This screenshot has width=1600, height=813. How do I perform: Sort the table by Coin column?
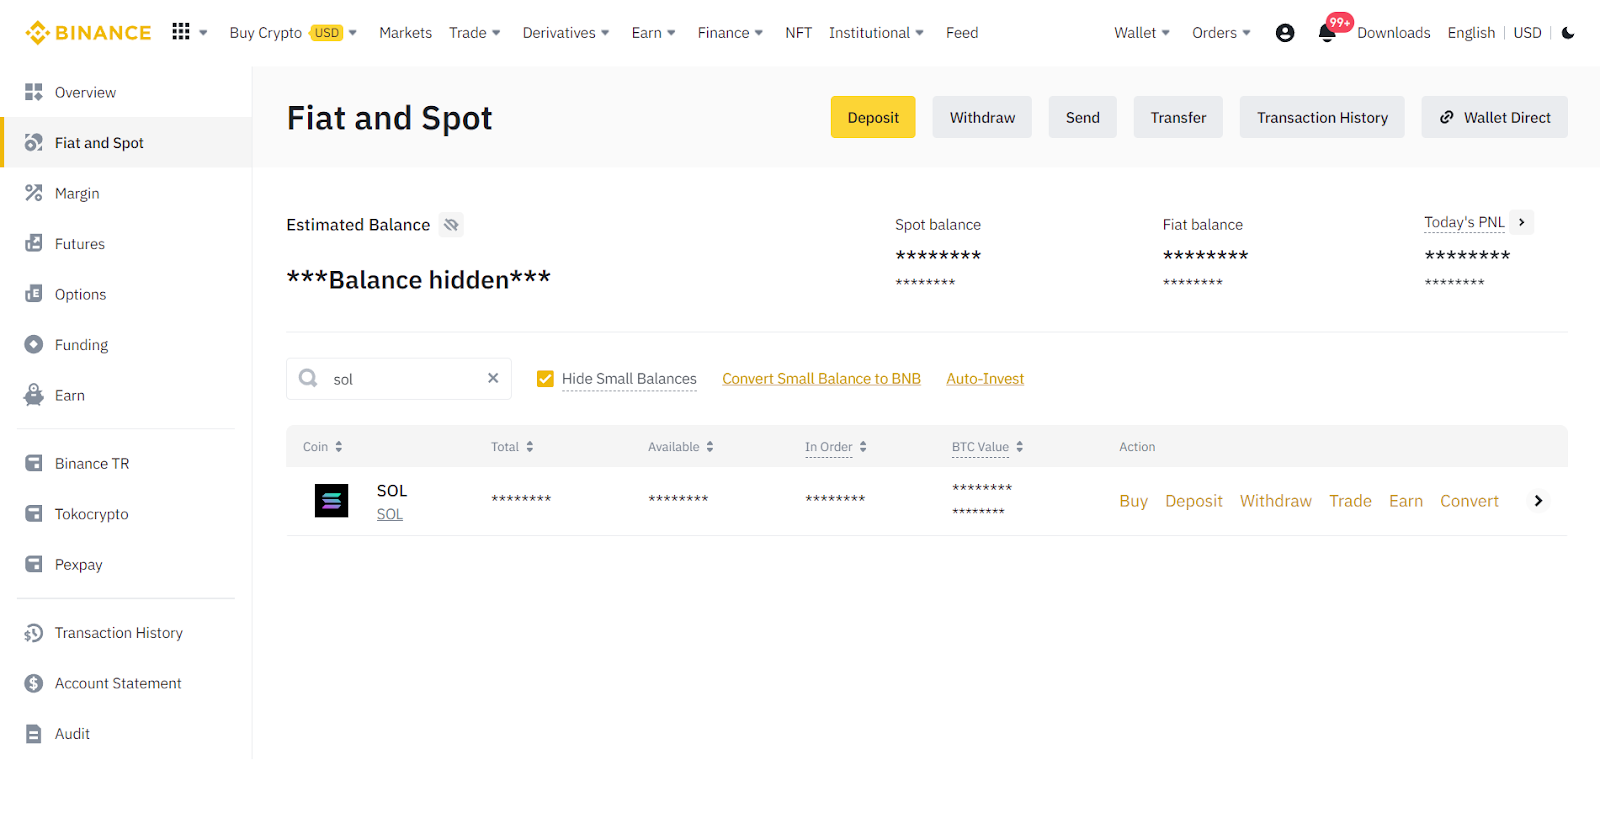323,447
